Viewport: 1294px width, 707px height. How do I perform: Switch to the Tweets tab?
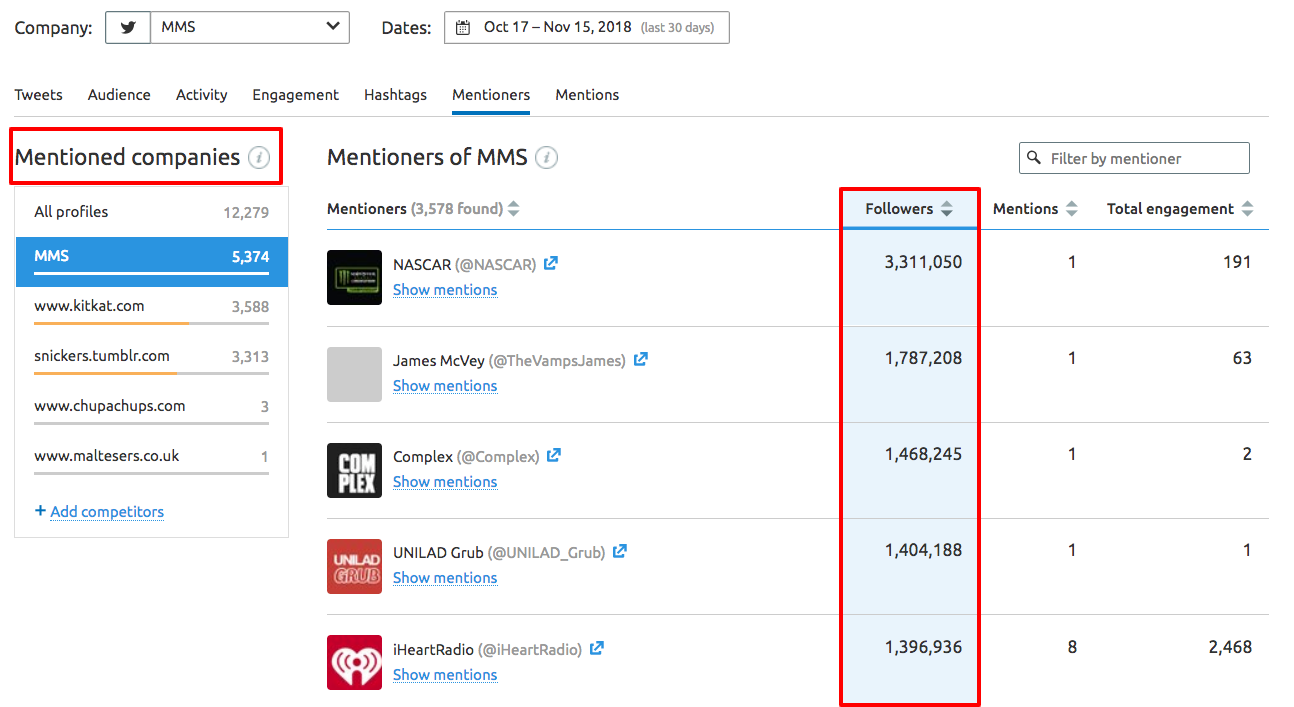coord(38,95)
